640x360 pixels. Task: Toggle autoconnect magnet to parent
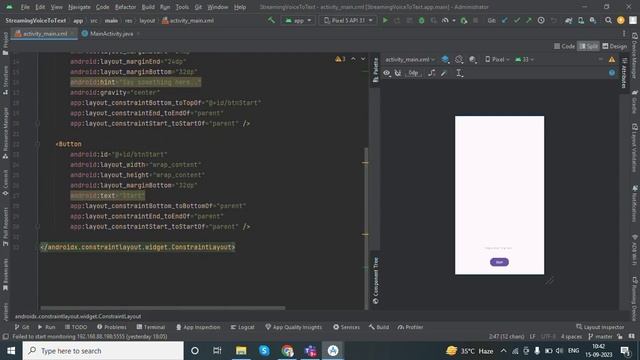[x=398, y=73]
